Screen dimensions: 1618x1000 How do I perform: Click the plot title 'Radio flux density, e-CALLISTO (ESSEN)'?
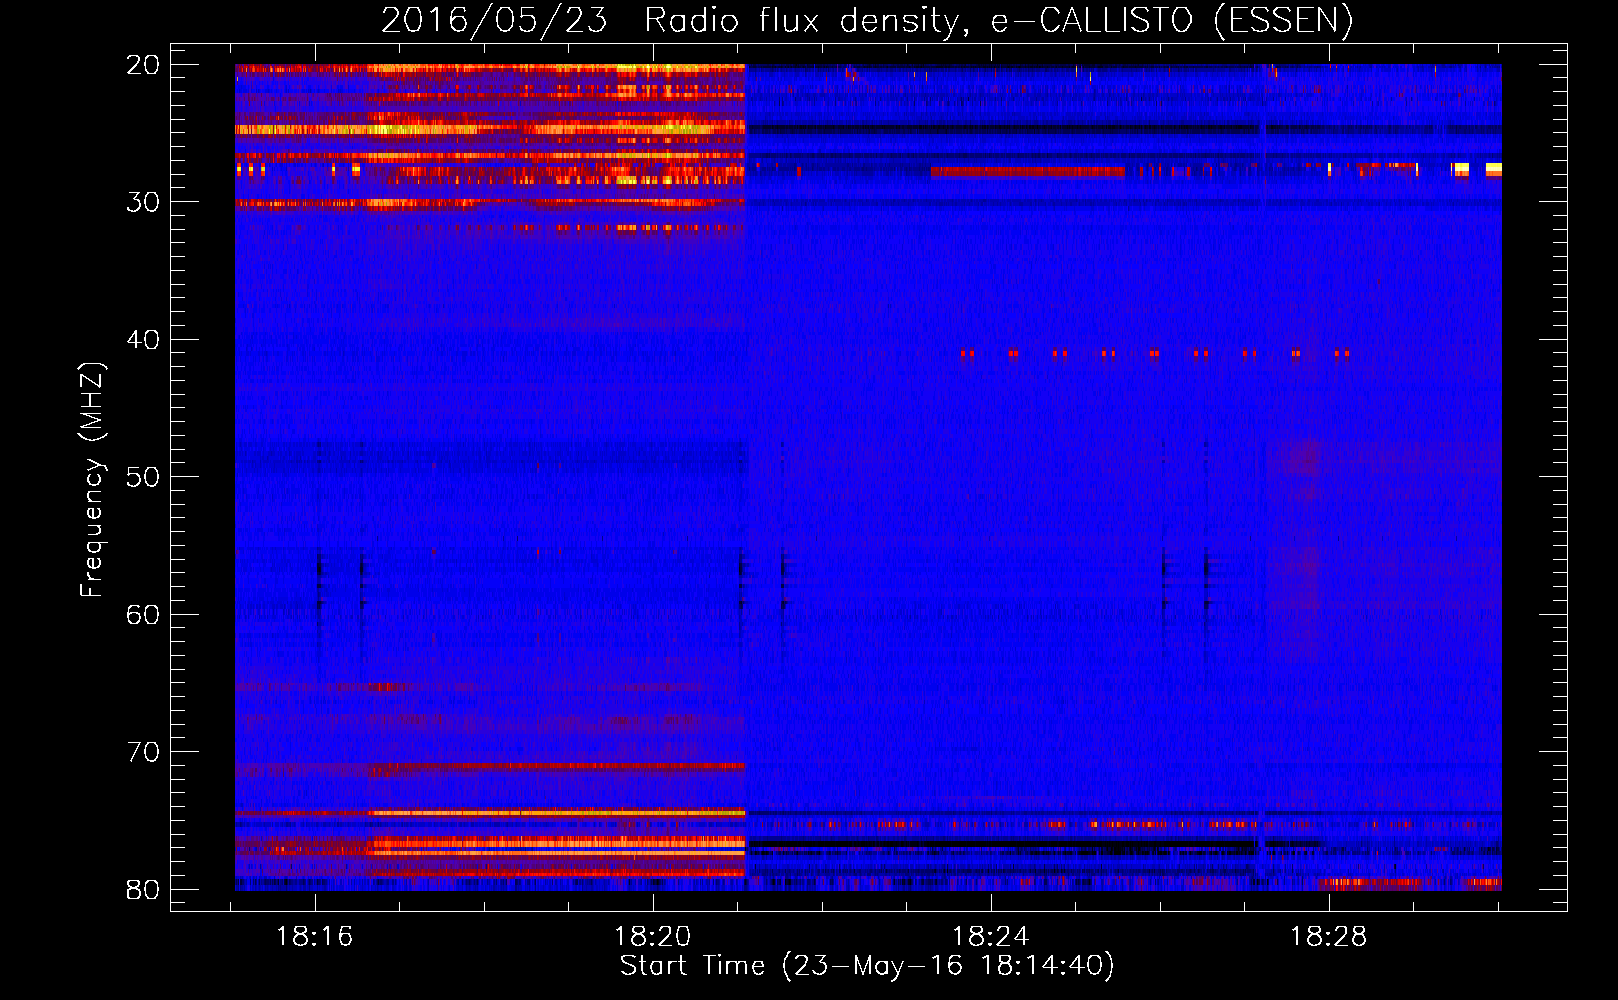click(x=998, y=21)
